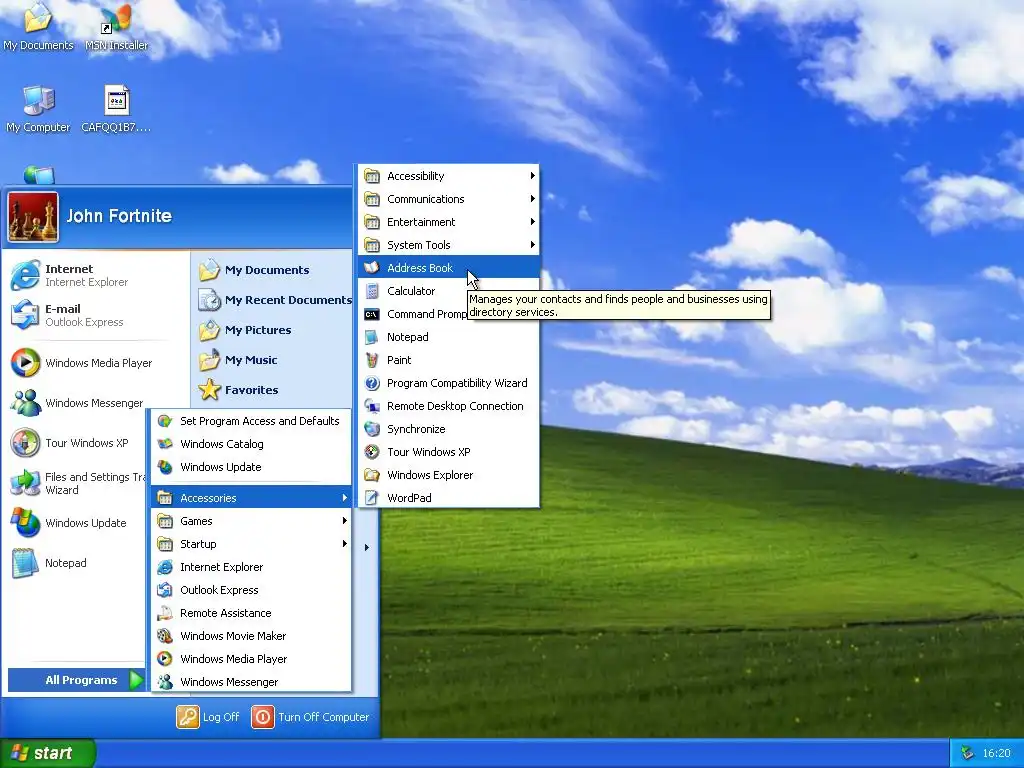
Task: Select the CAFQQ1B7 desktop file
Action: (x=116, y=108)
